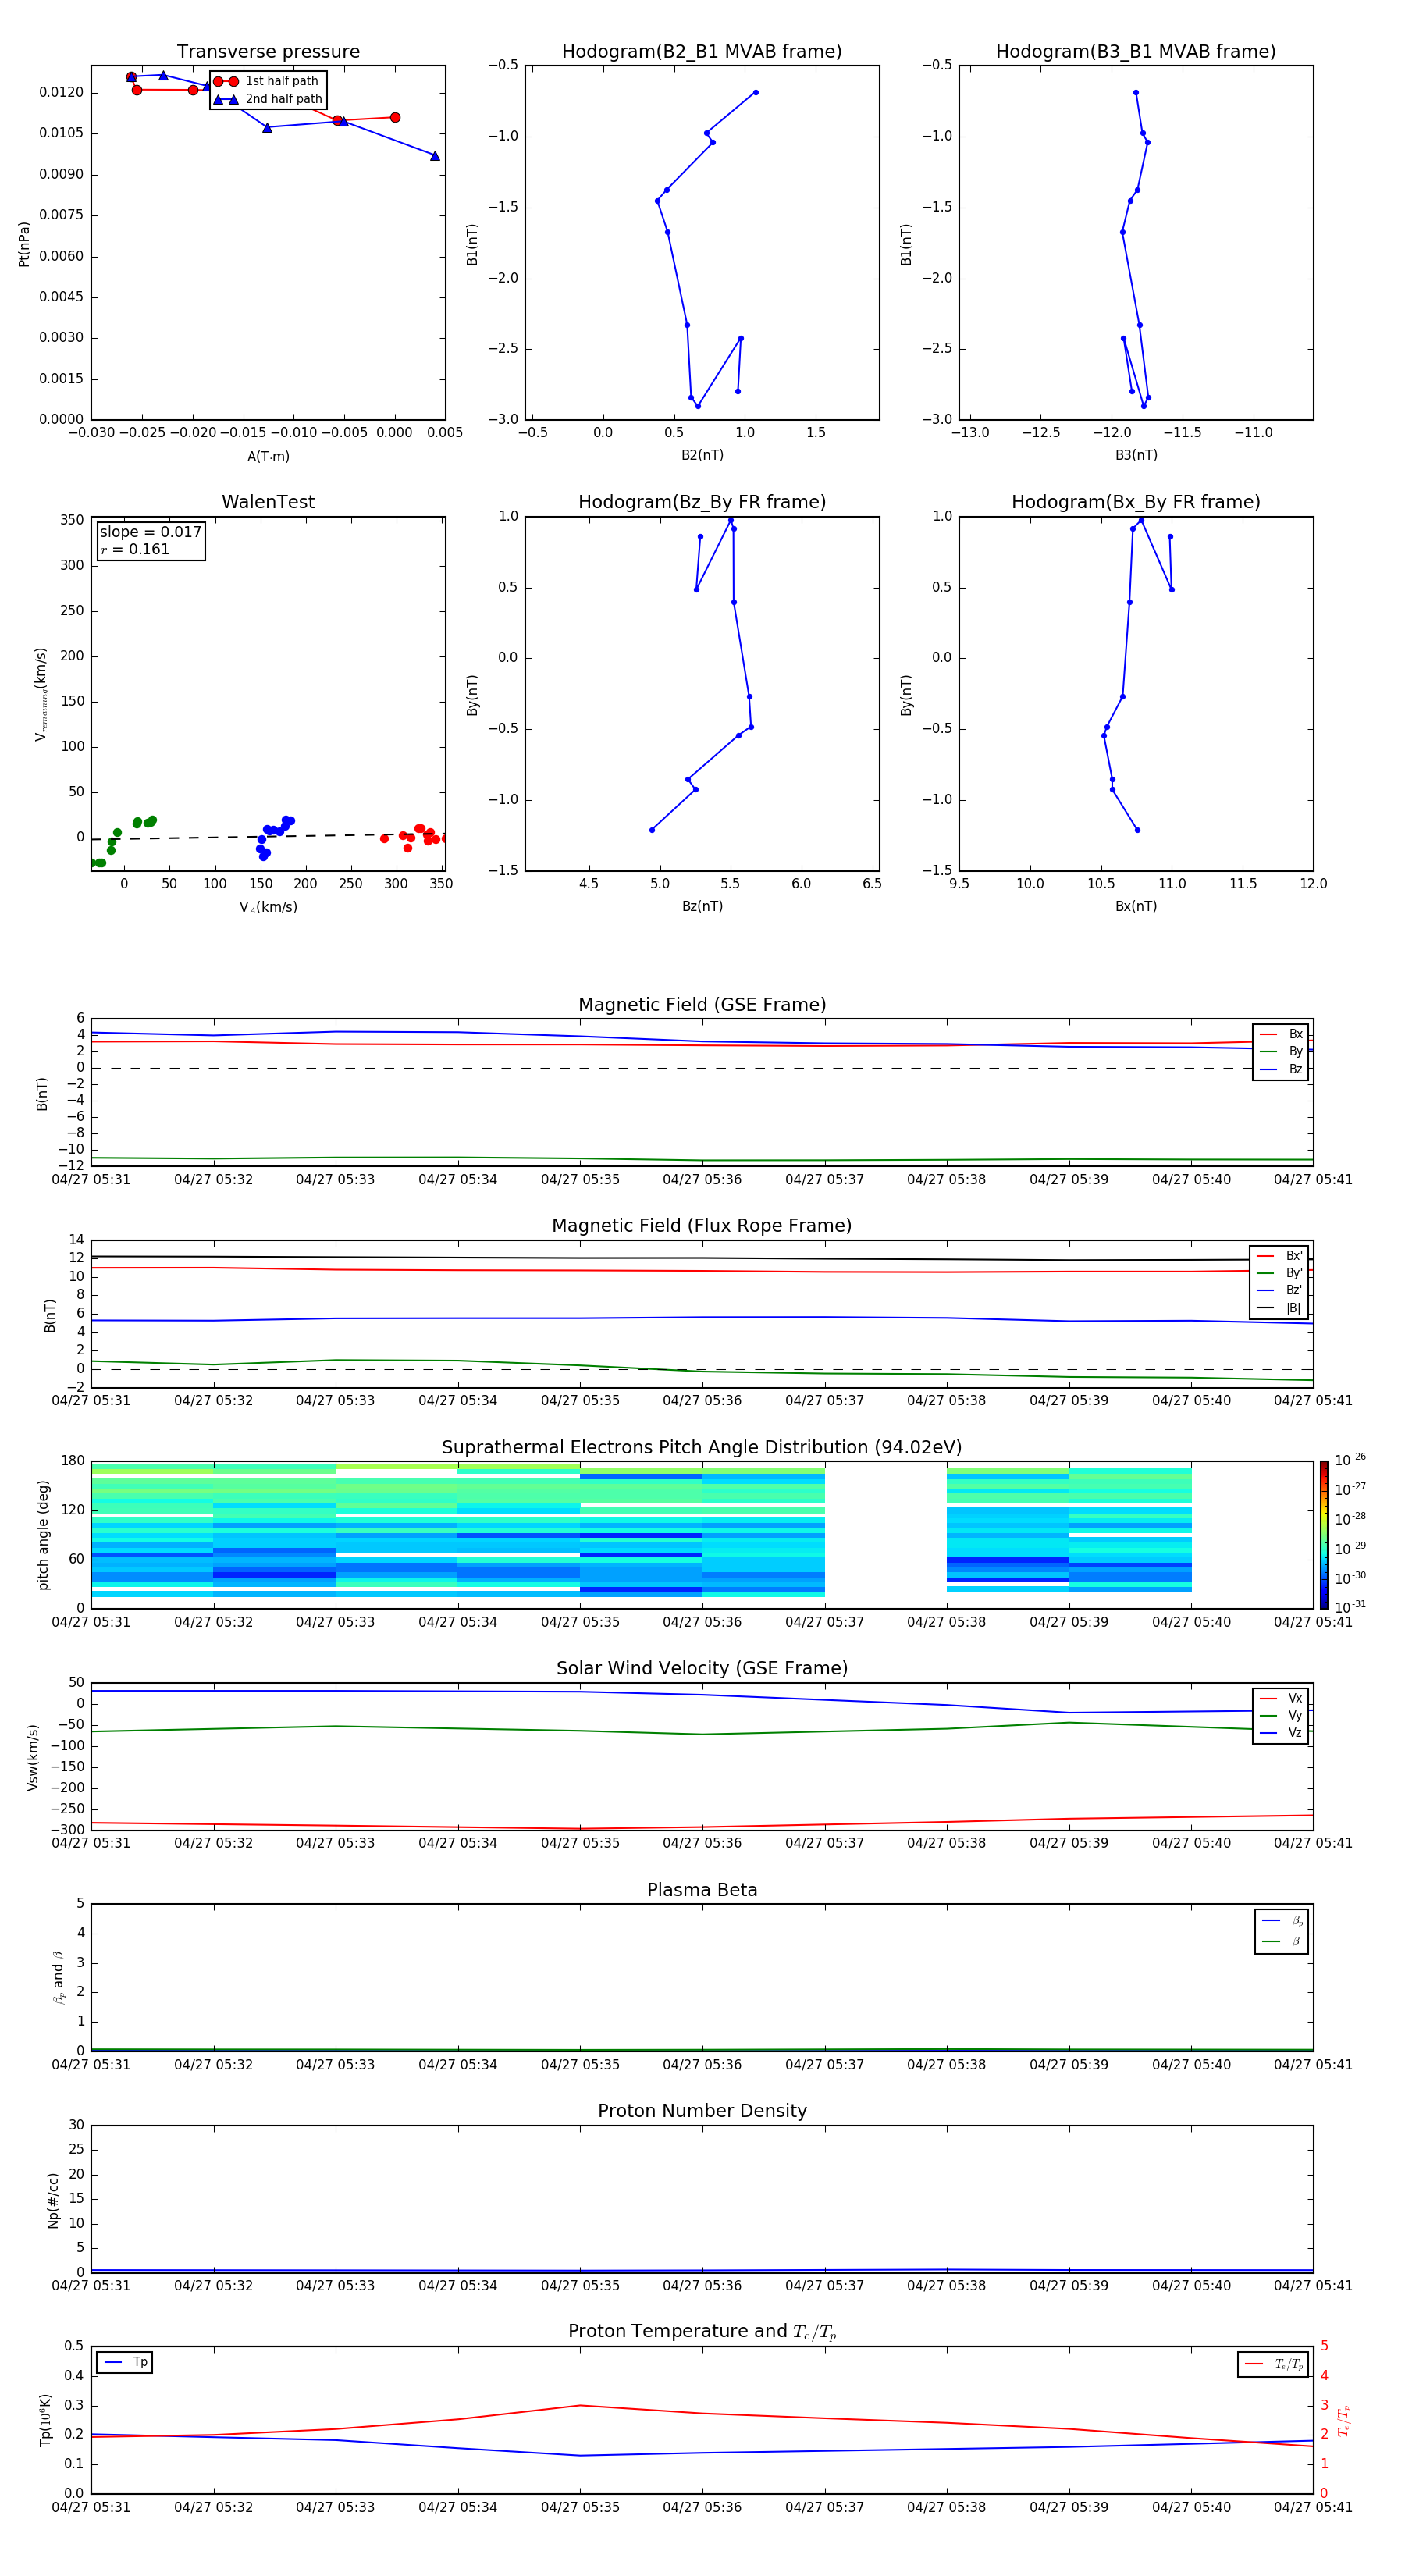Screen dimensions: 1405x2576
Task: Click Bx entry in GSE magnetic field legend
Action: click(1281, 1034)
